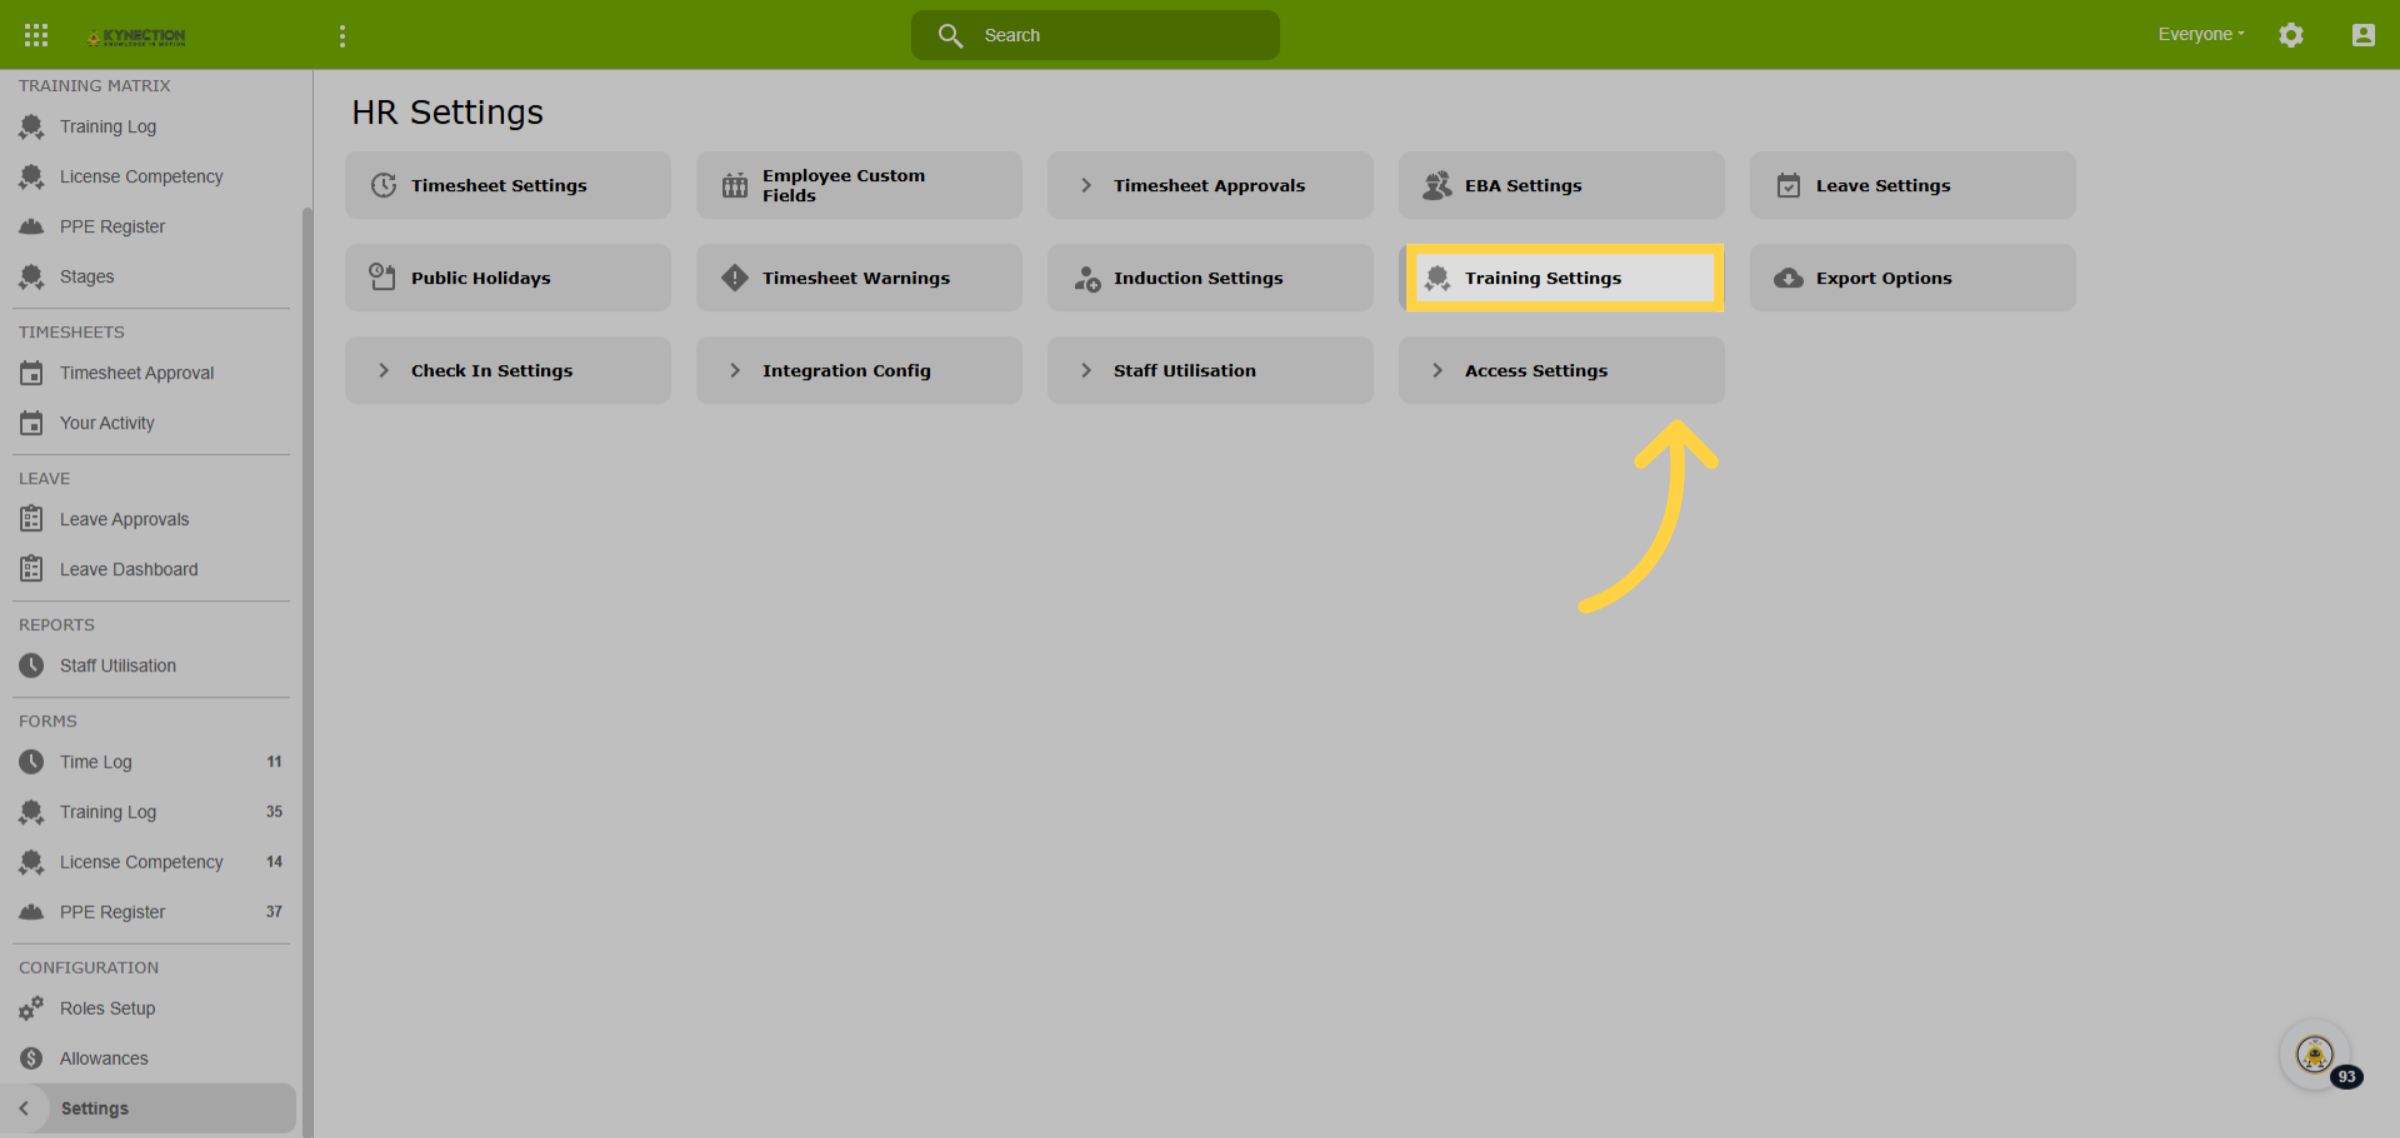This screenshot has height=1138, width=2400.
Task: Open Leave Settings tile
Action: tap(1912, 185)
